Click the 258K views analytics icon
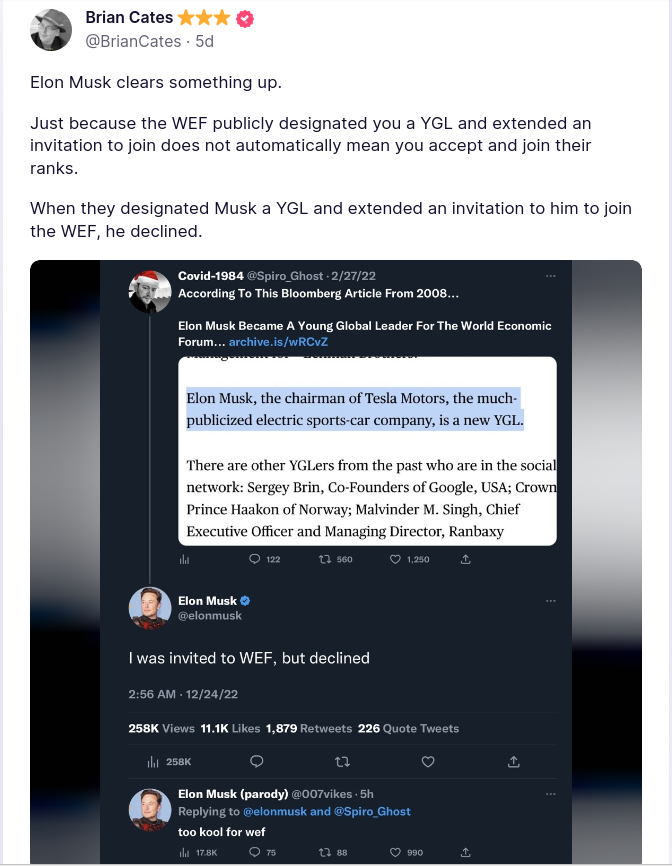672x866 pixels. [154, 762]
